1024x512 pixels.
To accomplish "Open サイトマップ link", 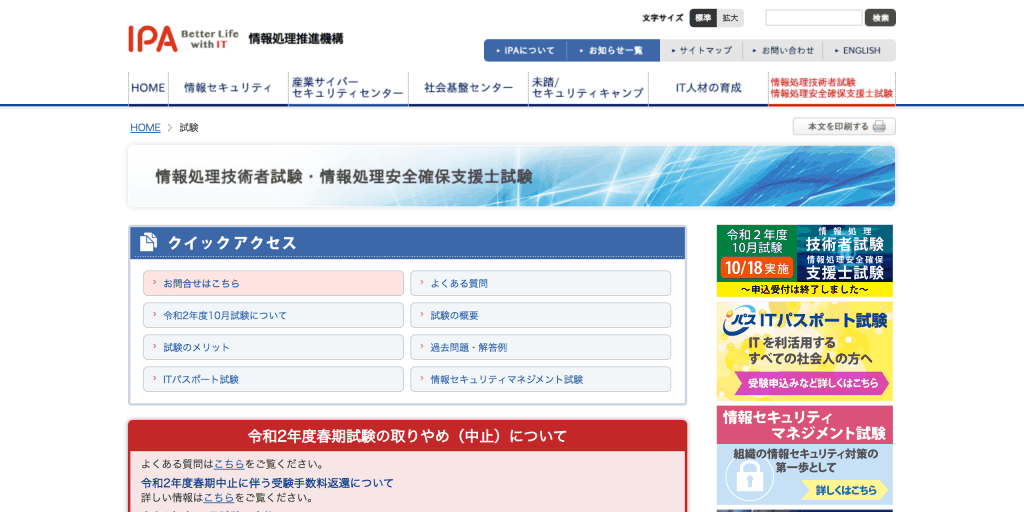I will coord(701,50).
